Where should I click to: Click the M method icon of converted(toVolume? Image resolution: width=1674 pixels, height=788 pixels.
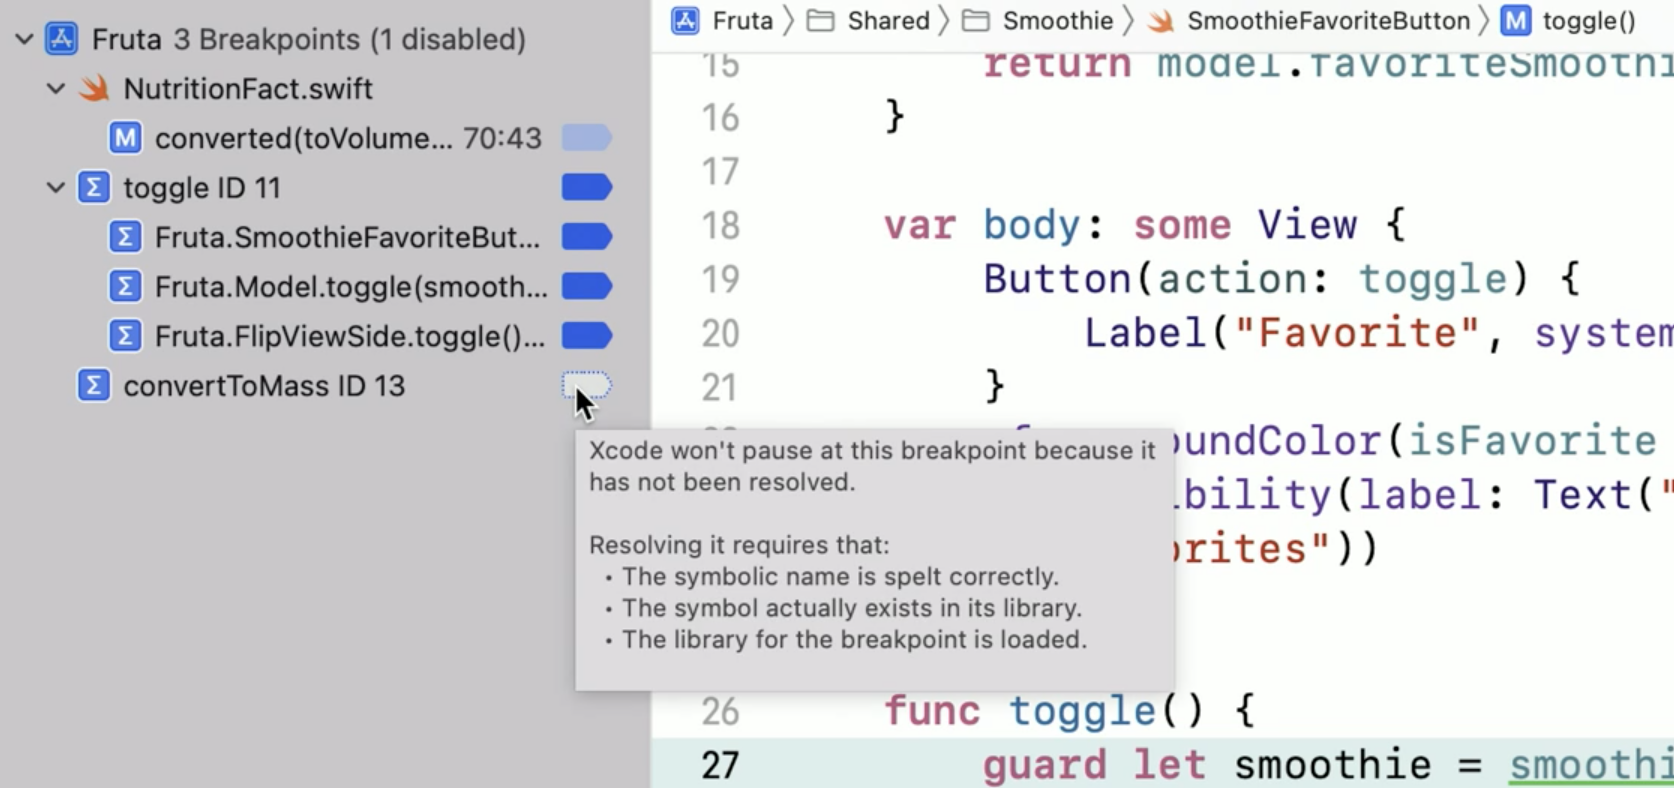125,138
